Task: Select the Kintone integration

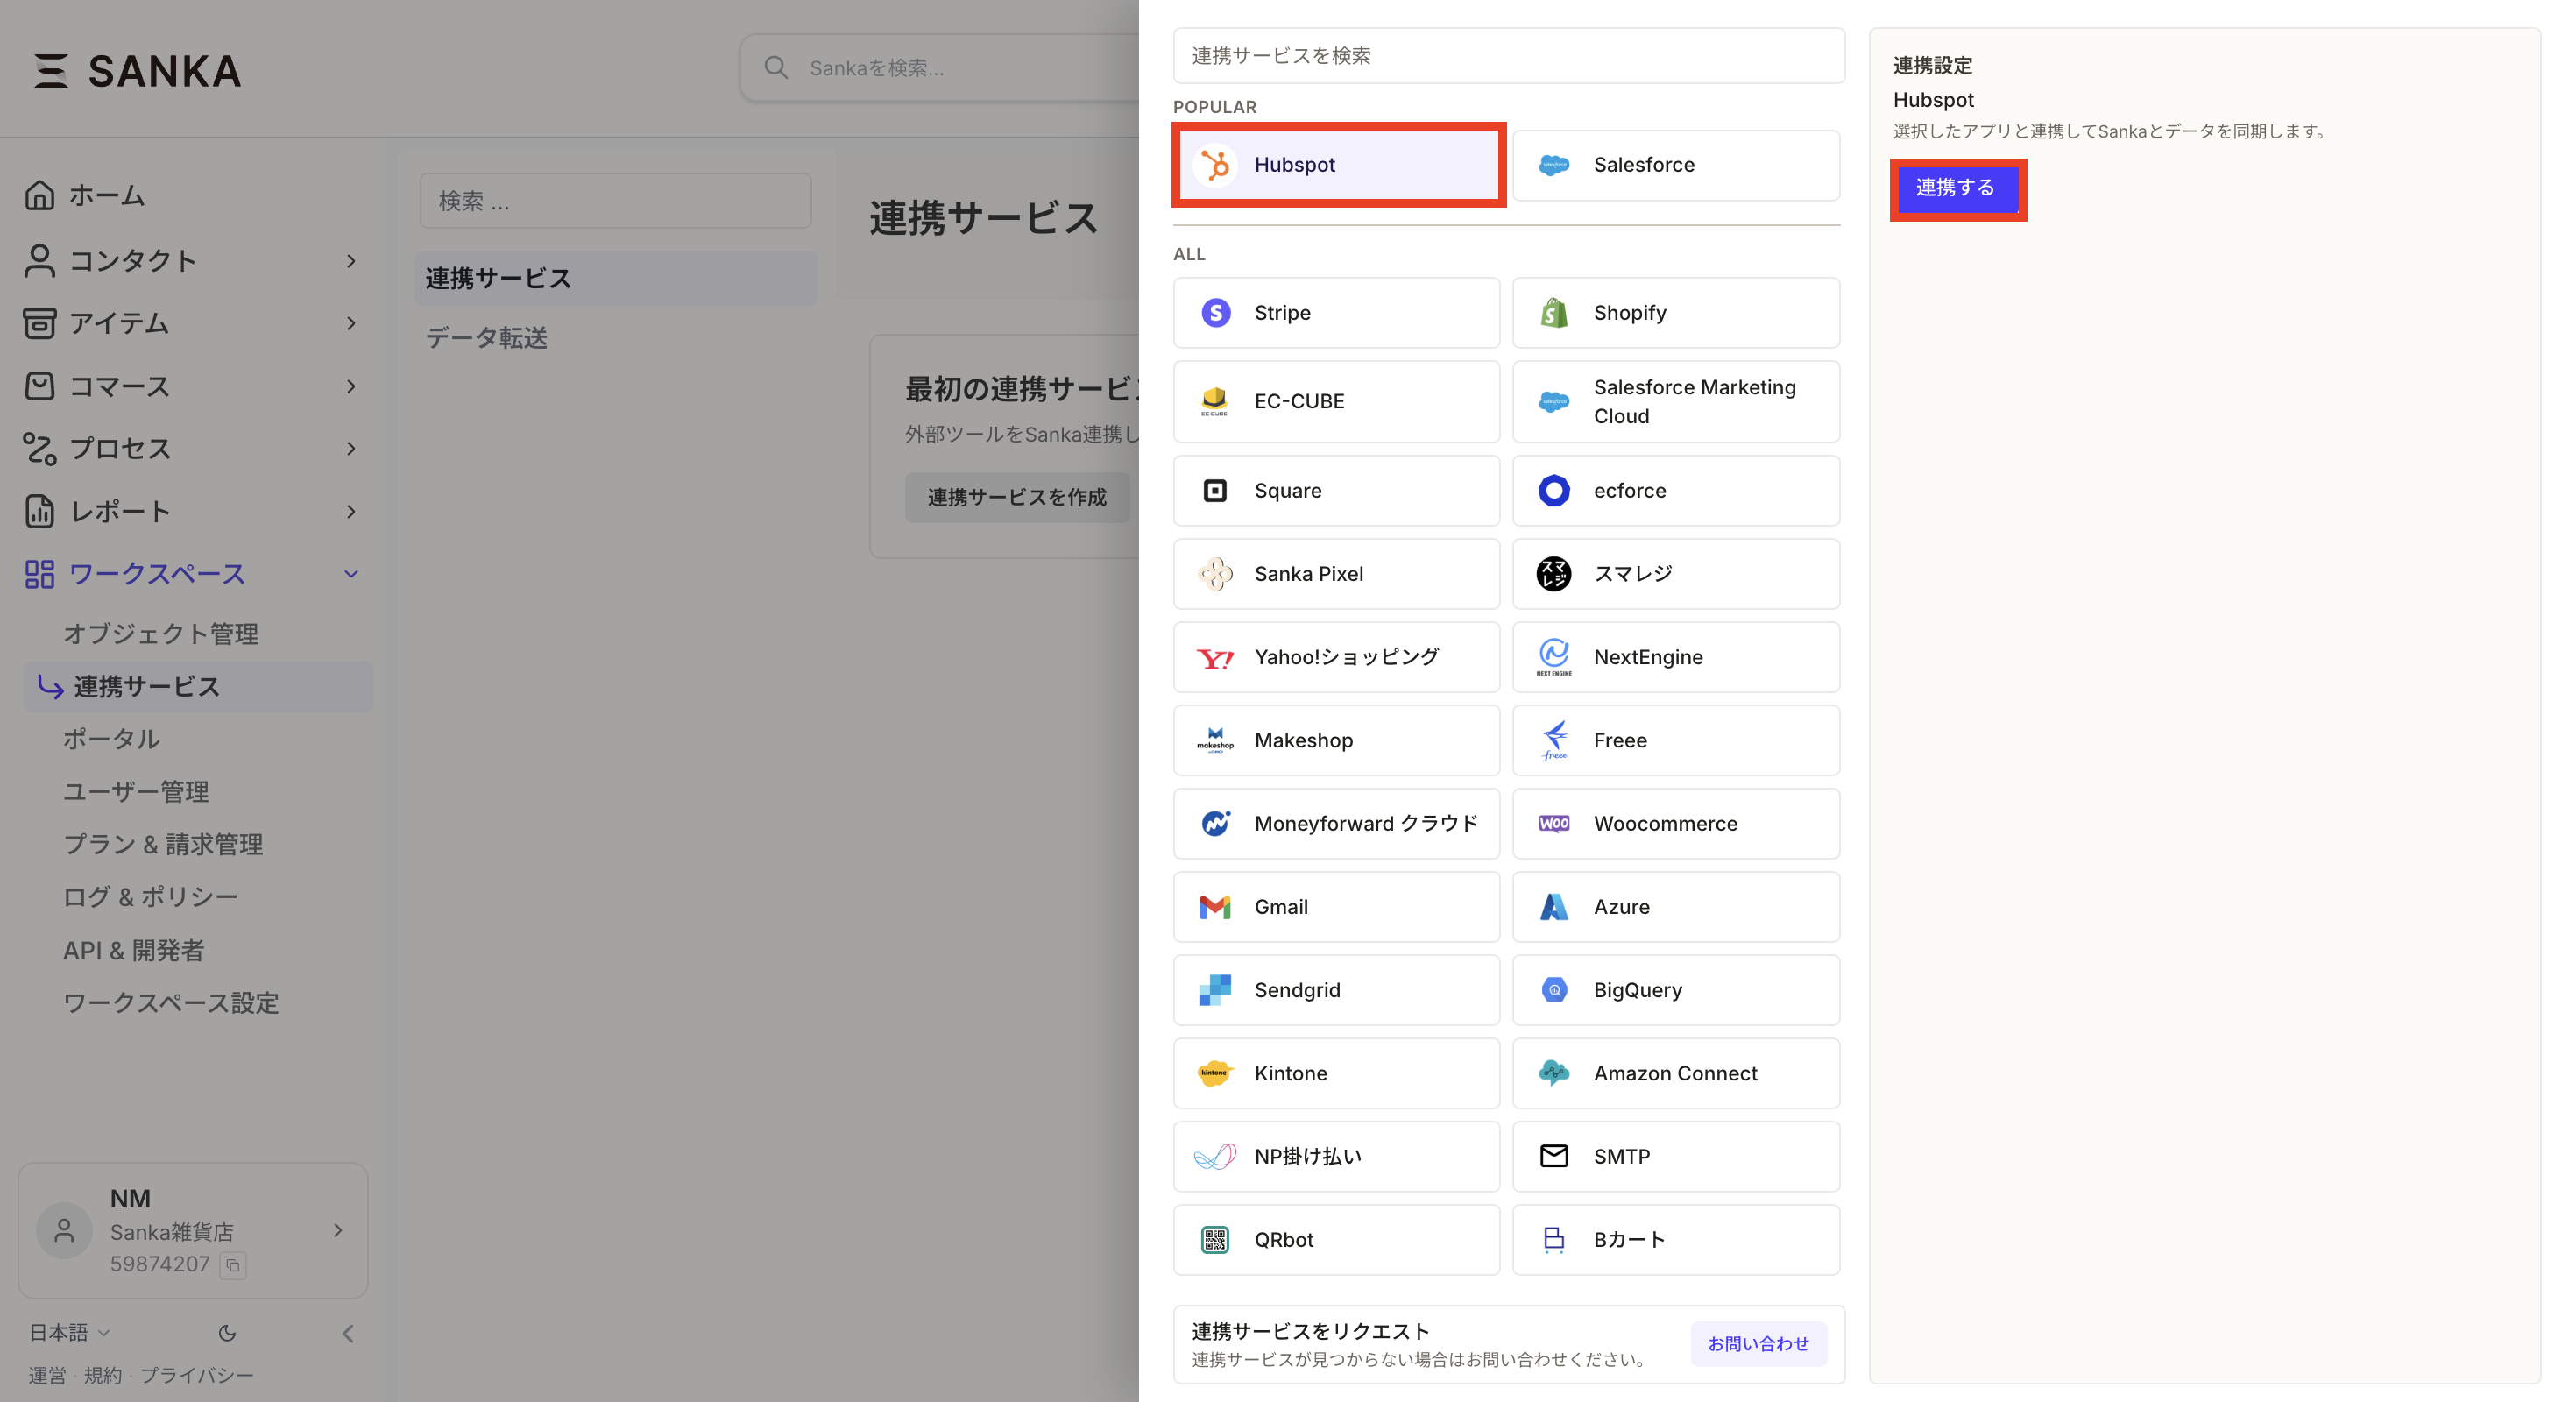Action: [x=1335, y=1072]
